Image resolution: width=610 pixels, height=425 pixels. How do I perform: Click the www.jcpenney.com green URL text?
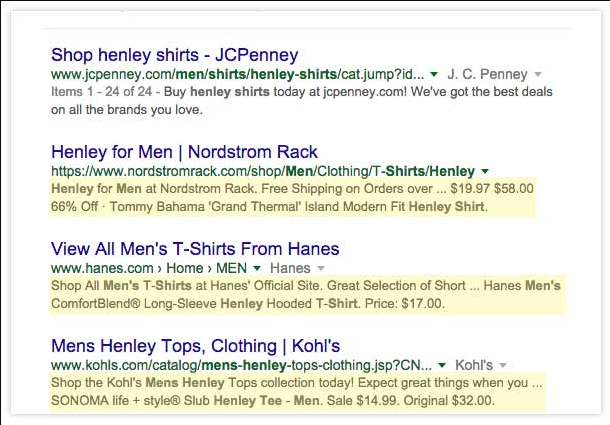[x=238, y=74]
